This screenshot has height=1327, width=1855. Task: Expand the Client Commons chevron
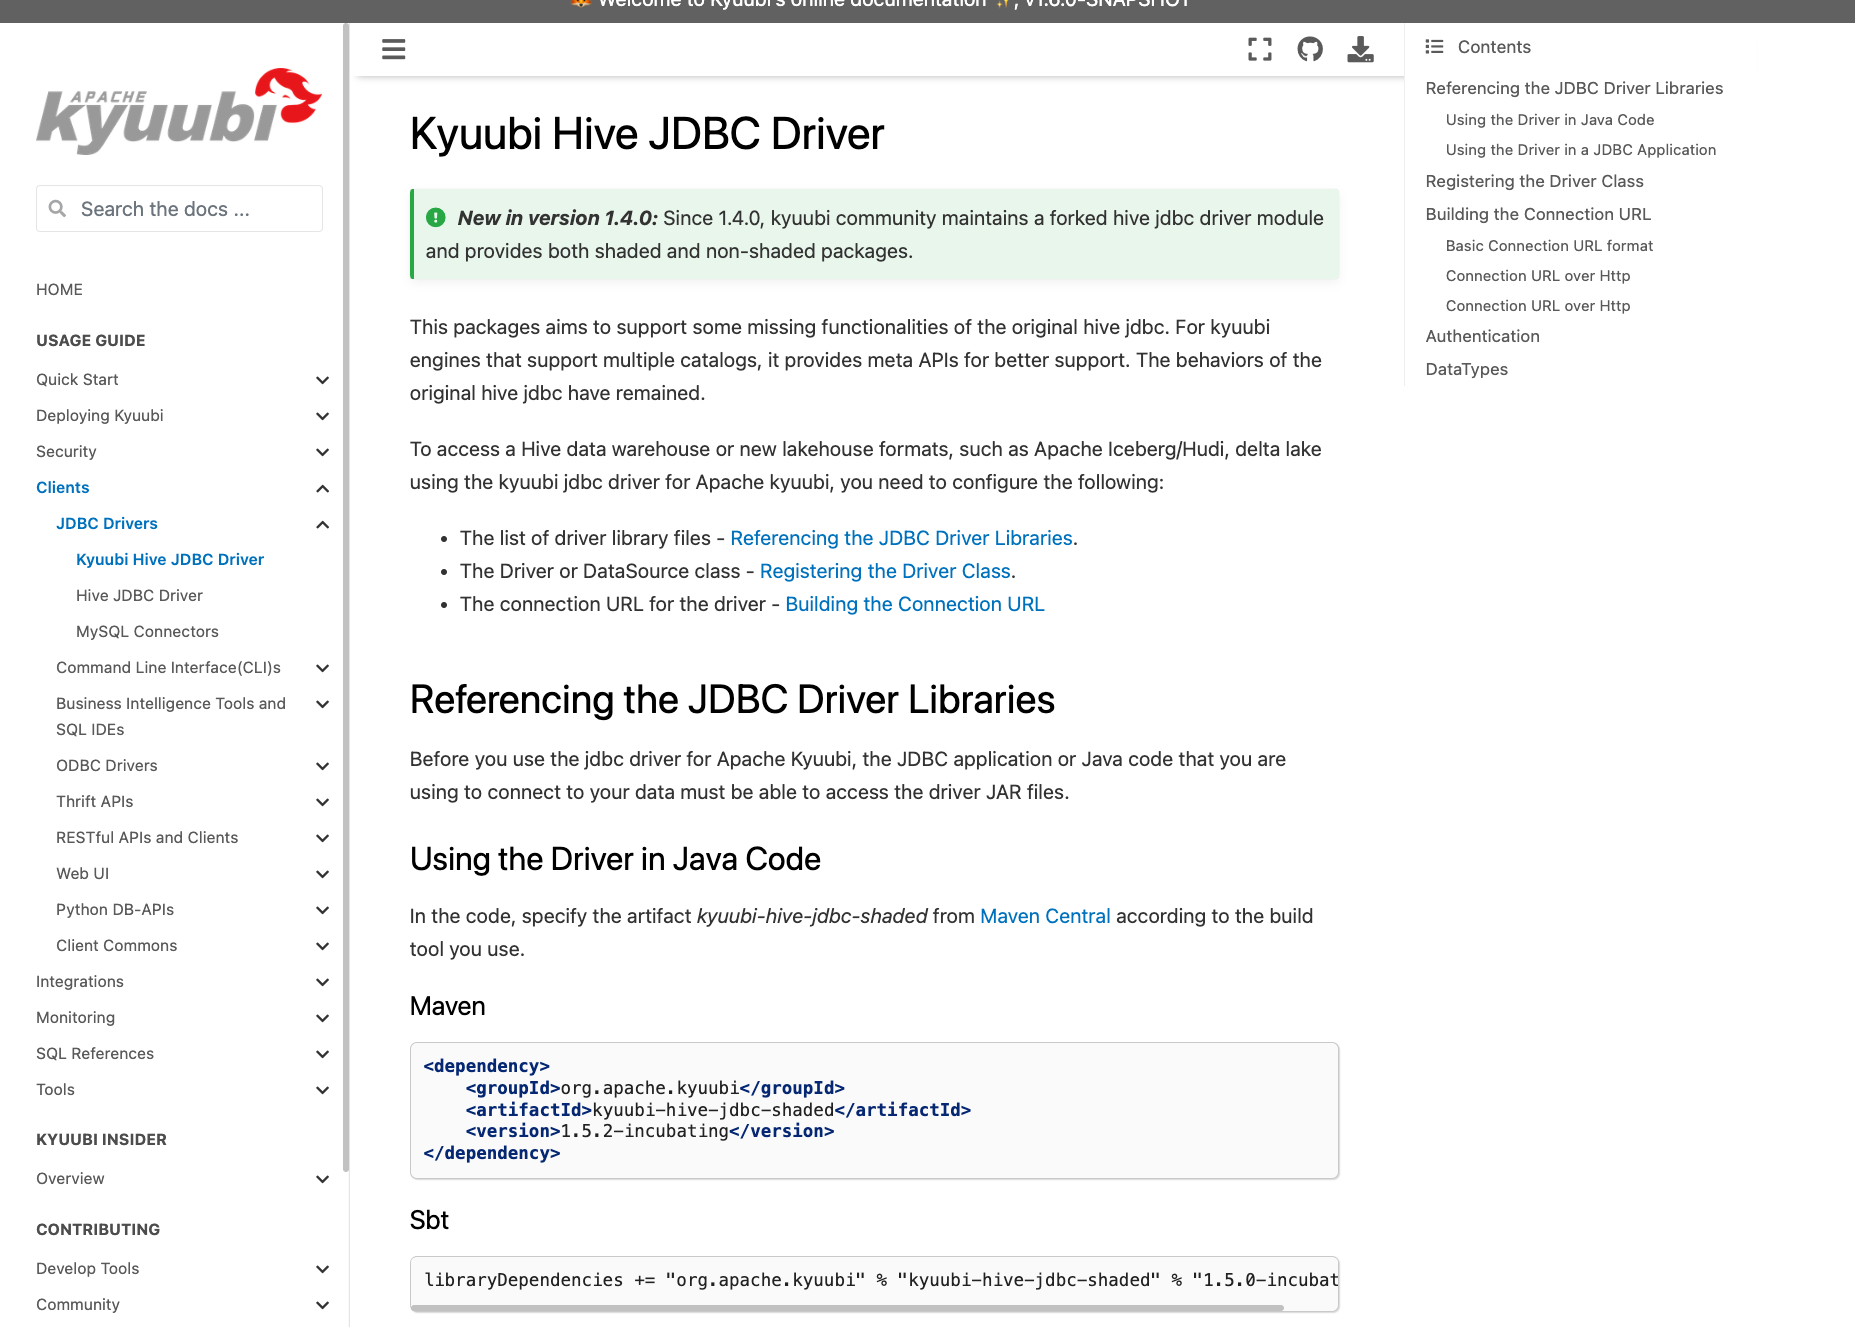[x=322, y=946]
